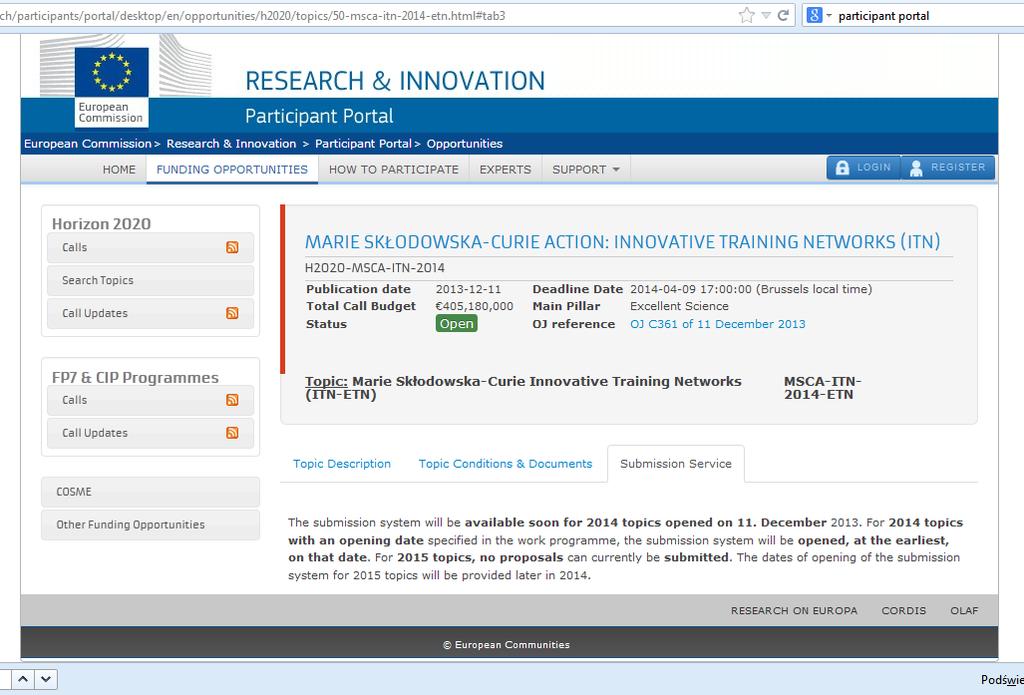Click the FP7 & CIP Programmes sidebar heading
This screenshot has width=1024, height=695.
(x=135, y=378)
